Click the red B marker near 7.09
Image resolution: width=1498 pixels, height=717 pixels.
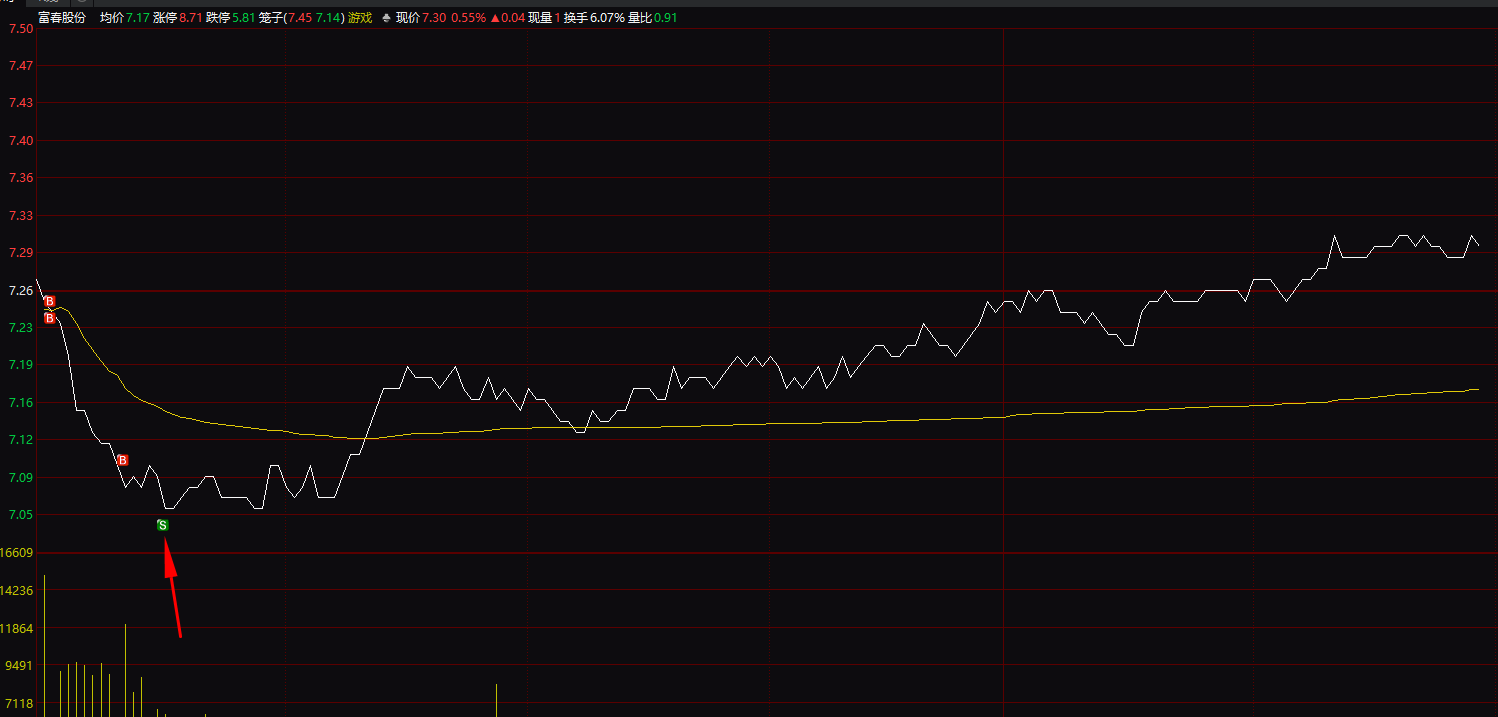pyautogui.click(x=122, y=460)
